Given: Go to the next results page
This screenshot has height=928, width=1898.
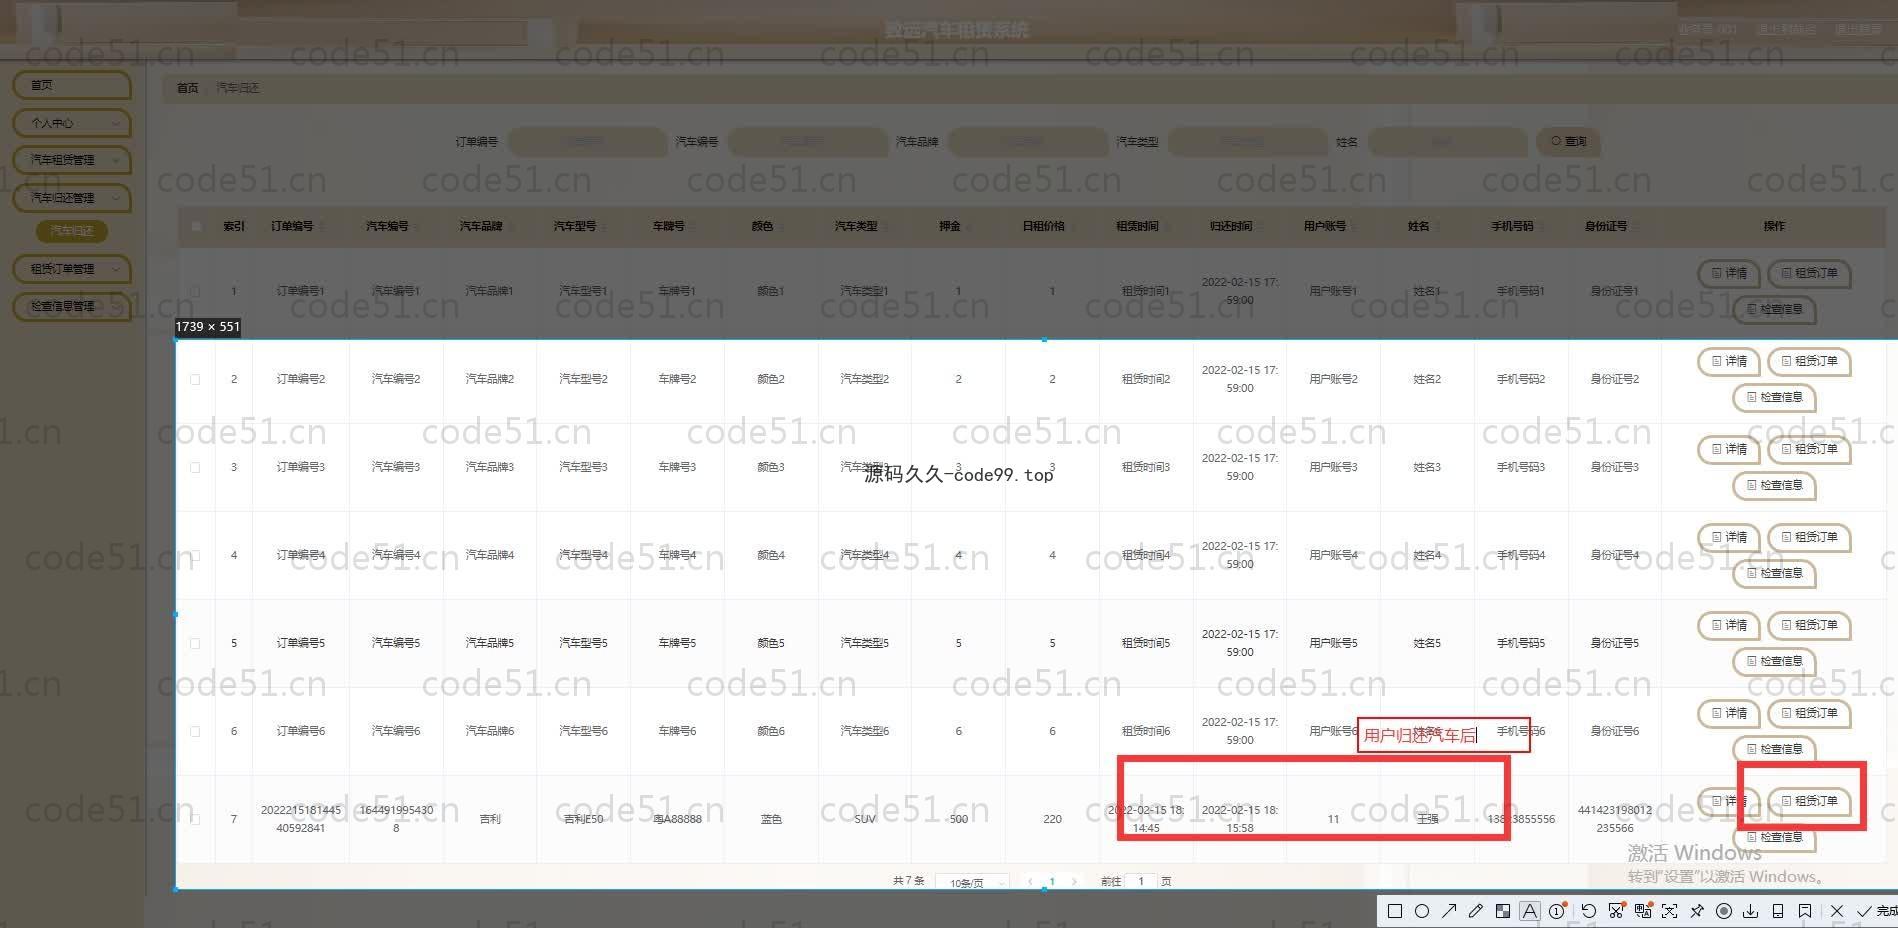Looking at the screenshot, I should click(x=1074, y=882).
